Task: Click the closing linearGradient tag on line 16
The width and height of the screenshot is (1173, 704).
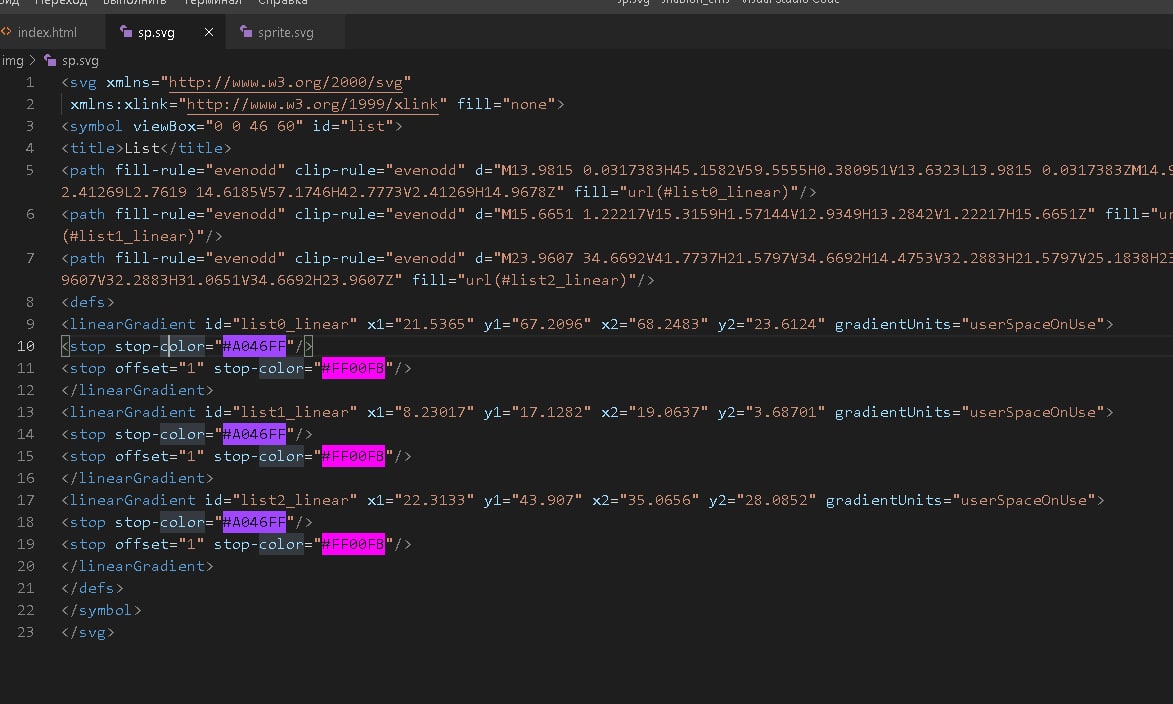Action: [137, 478]
